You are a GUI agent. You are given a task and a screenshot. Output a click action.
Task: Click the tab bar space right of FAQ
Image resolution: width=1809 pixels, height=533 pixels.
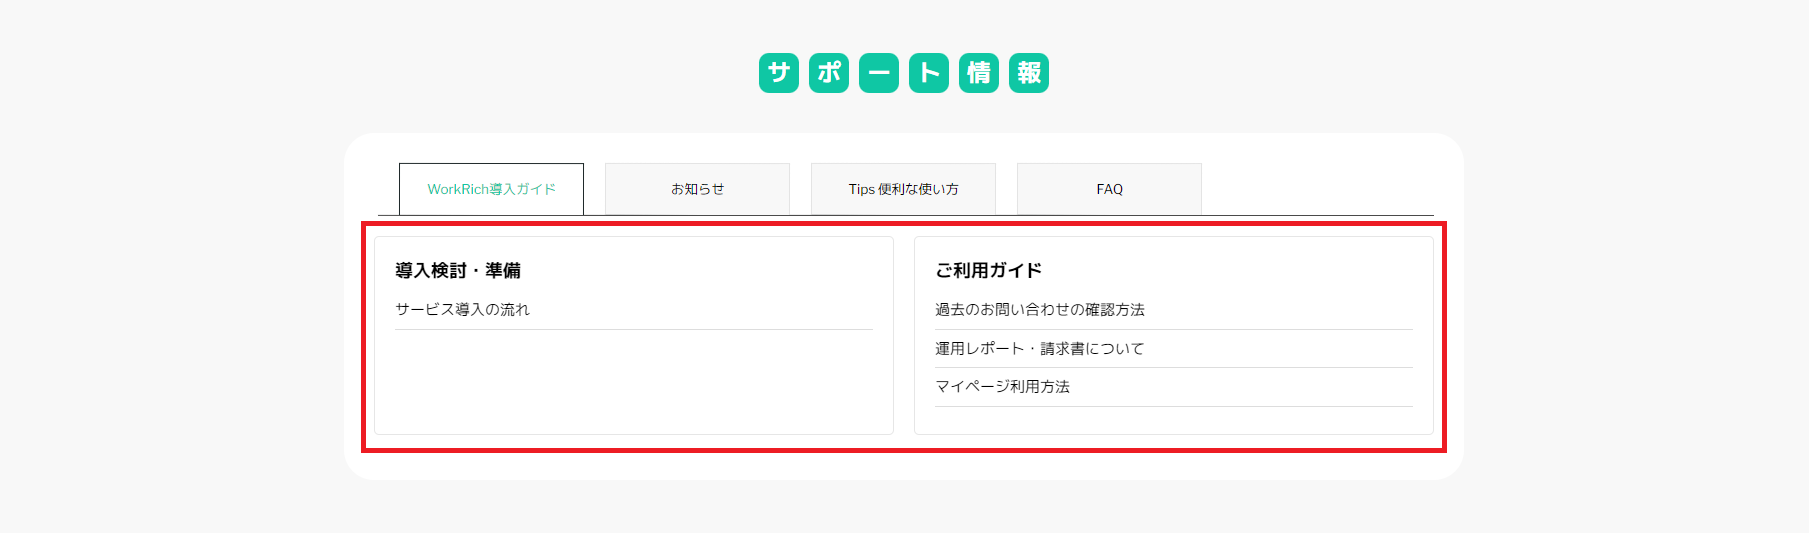click(1318, 189)
